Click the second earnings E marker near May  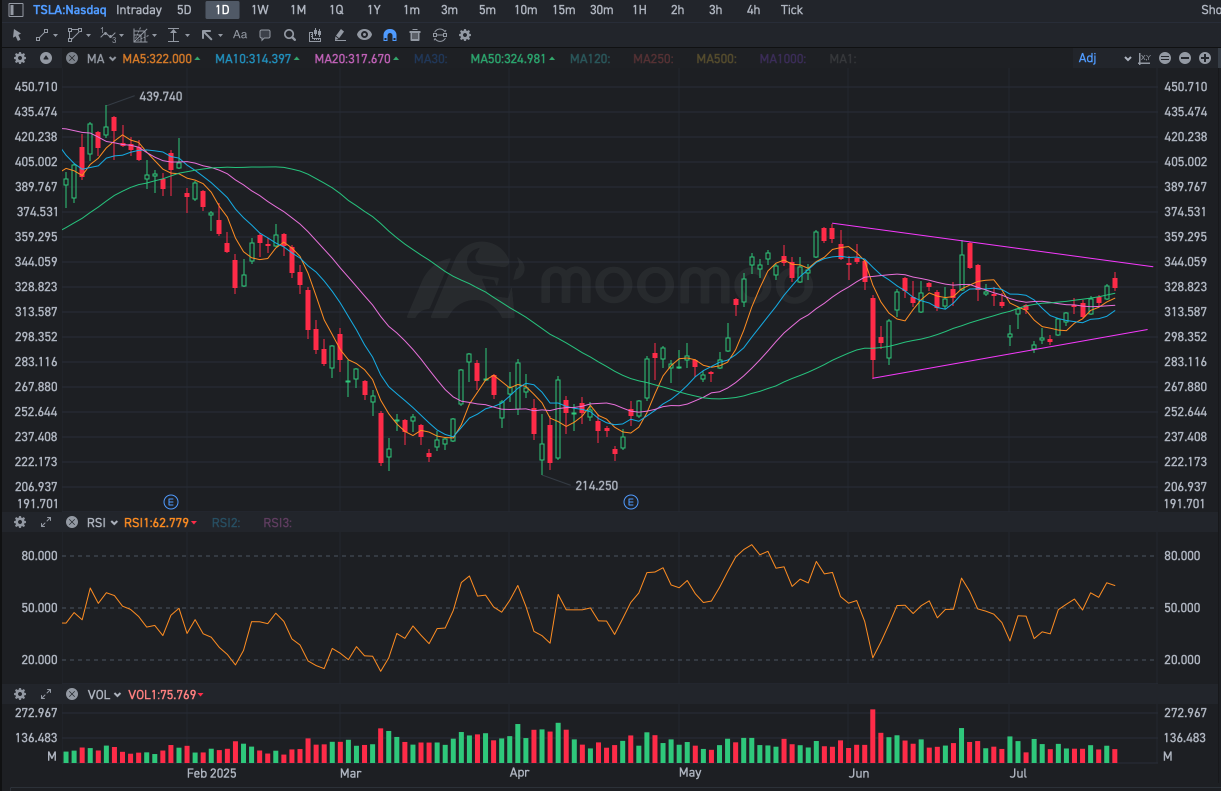pyautogui.click(x=631, y=501)
